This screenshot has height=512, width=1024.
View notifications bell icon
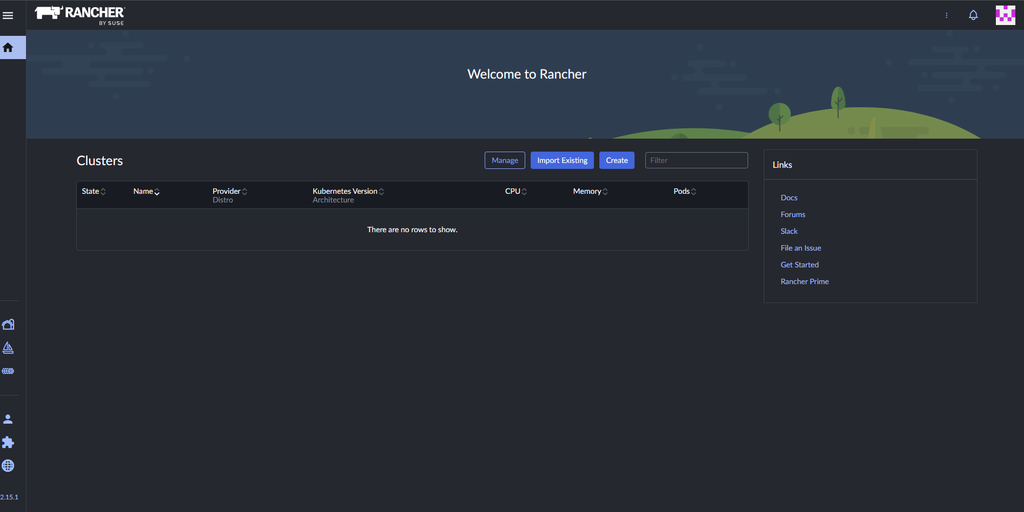(973, 15)
